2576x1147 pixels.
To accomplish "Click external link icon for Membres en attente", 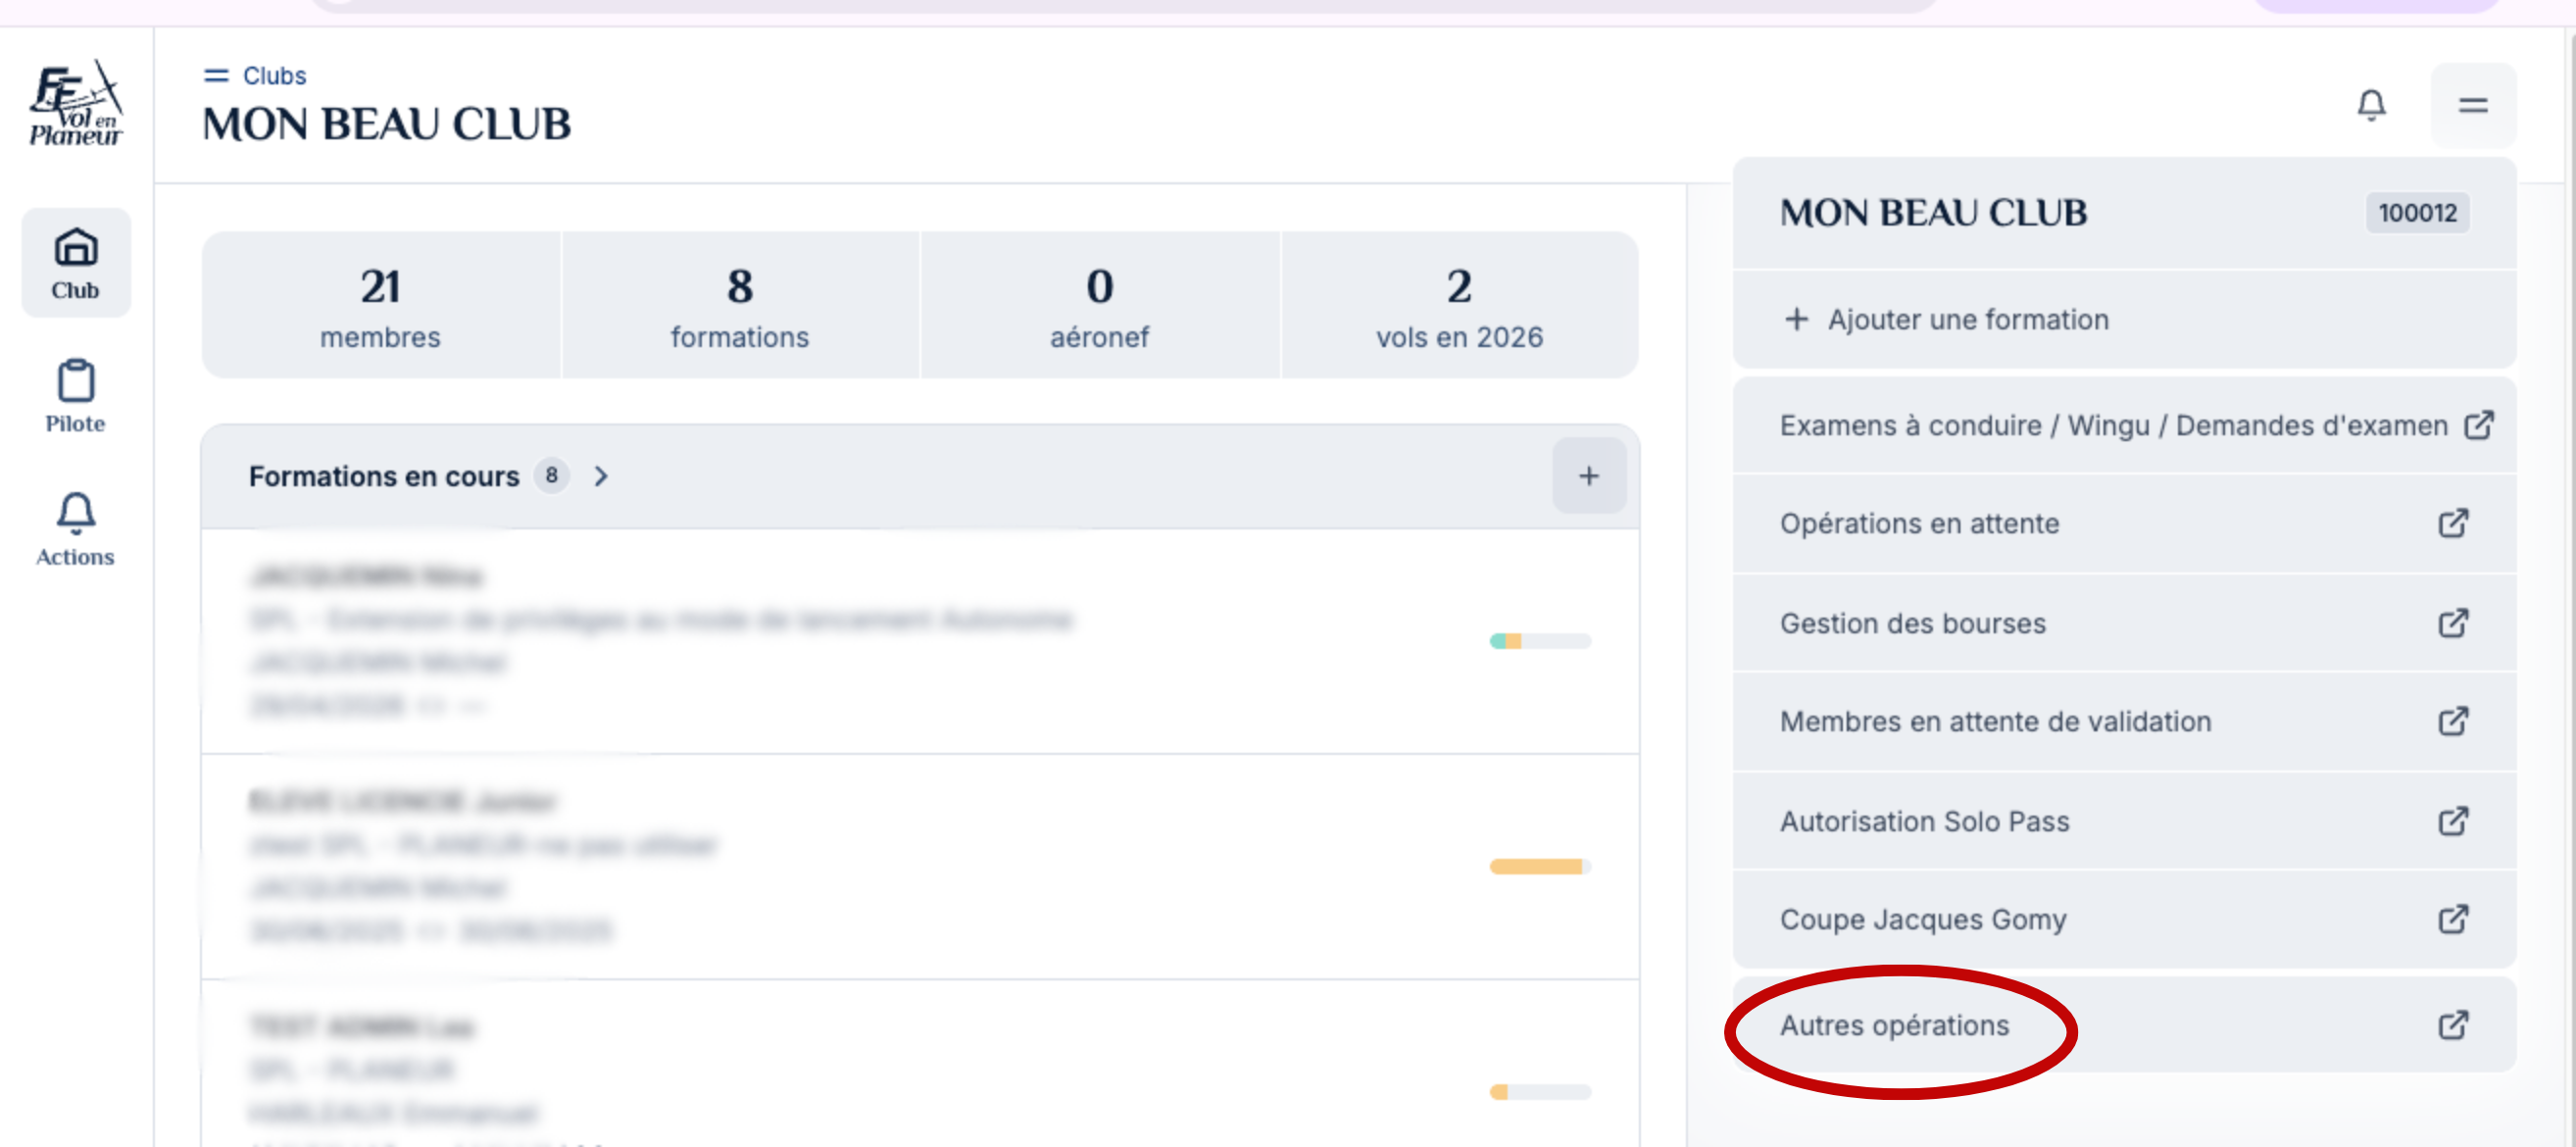I will click(x=2453, y=721).
